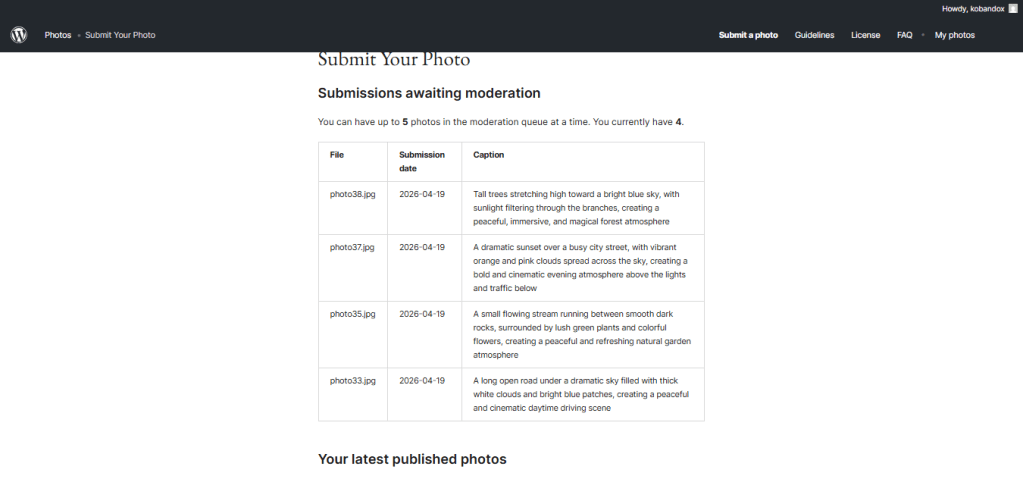The height and width of the screenshot is (479, 1023).
Task: Click the Submission date column header
Action: point(421,161)
